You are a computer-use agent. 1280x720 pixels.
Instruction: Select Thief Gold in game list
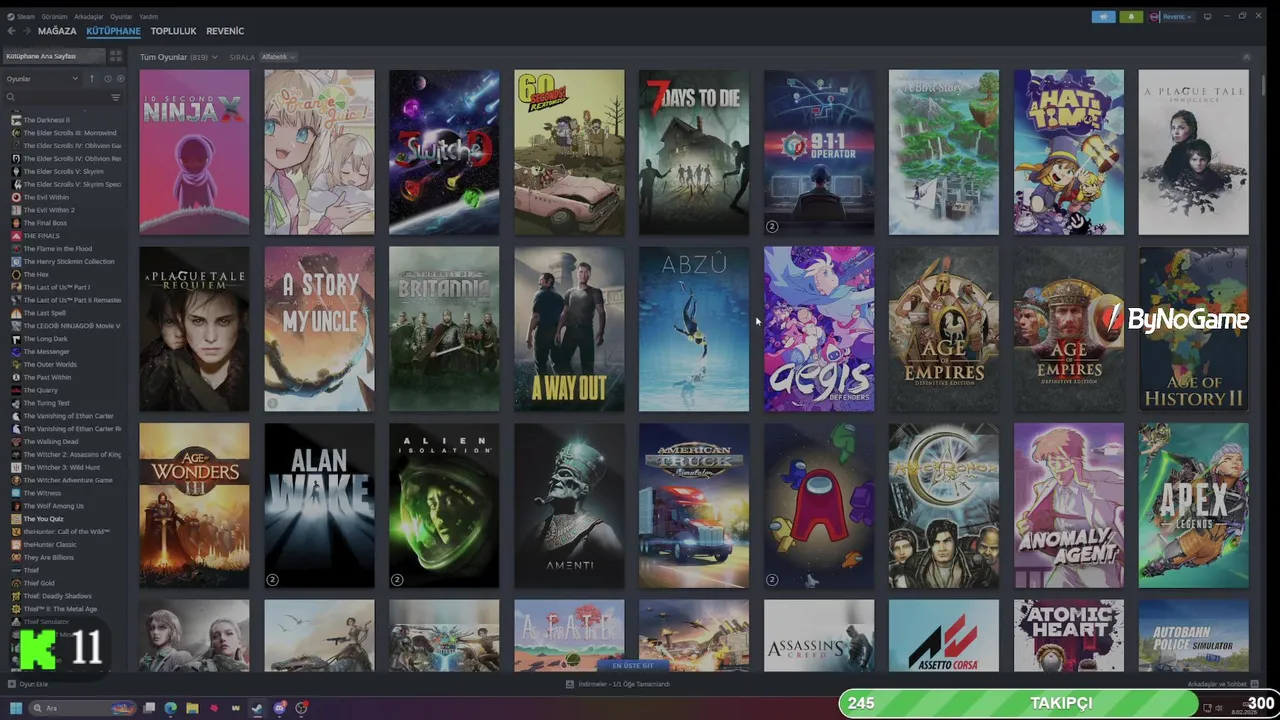tap(39, 583)
